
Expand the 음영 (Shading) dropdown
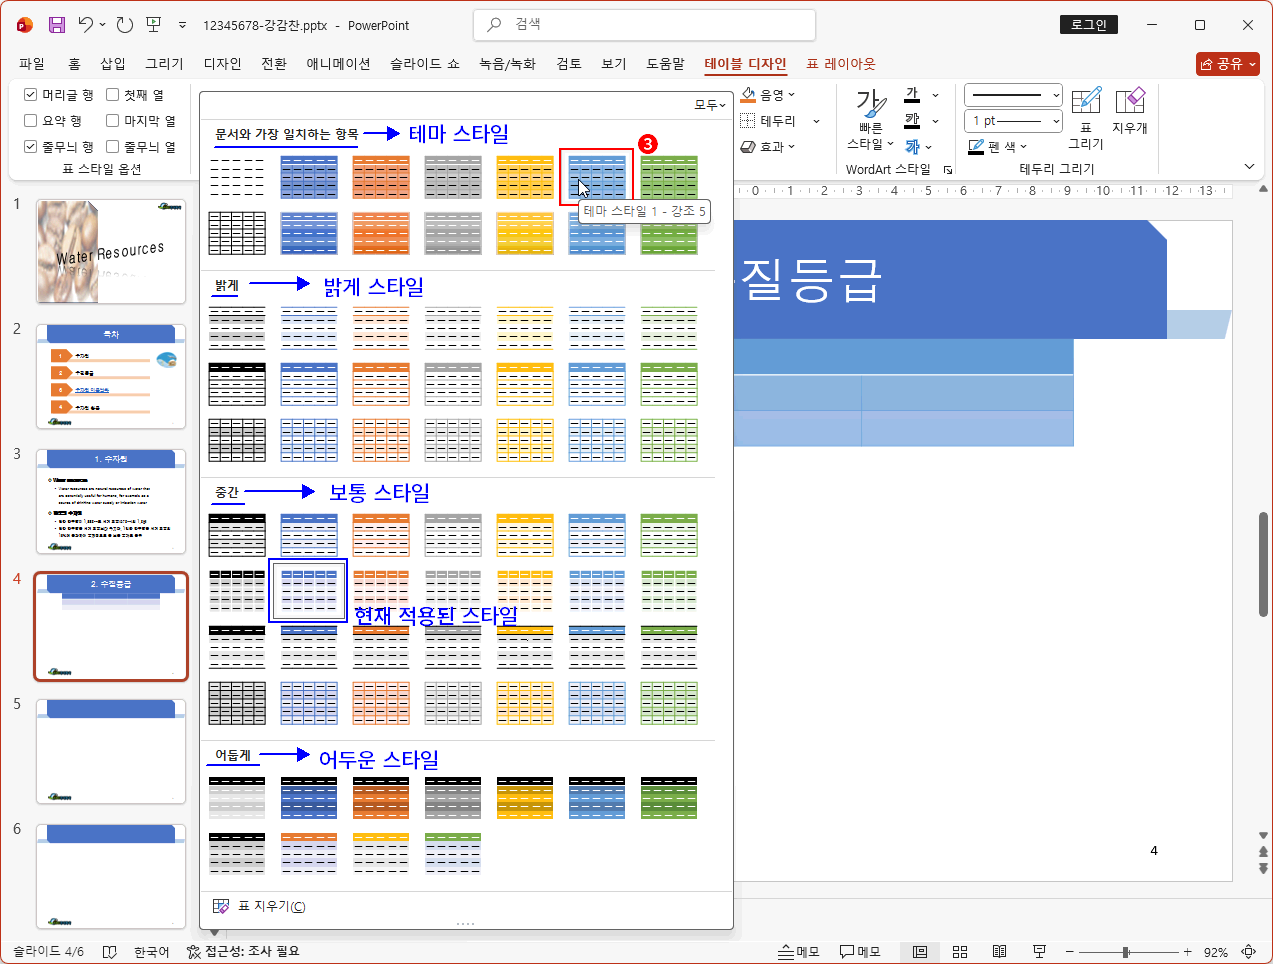click(791, 95)
